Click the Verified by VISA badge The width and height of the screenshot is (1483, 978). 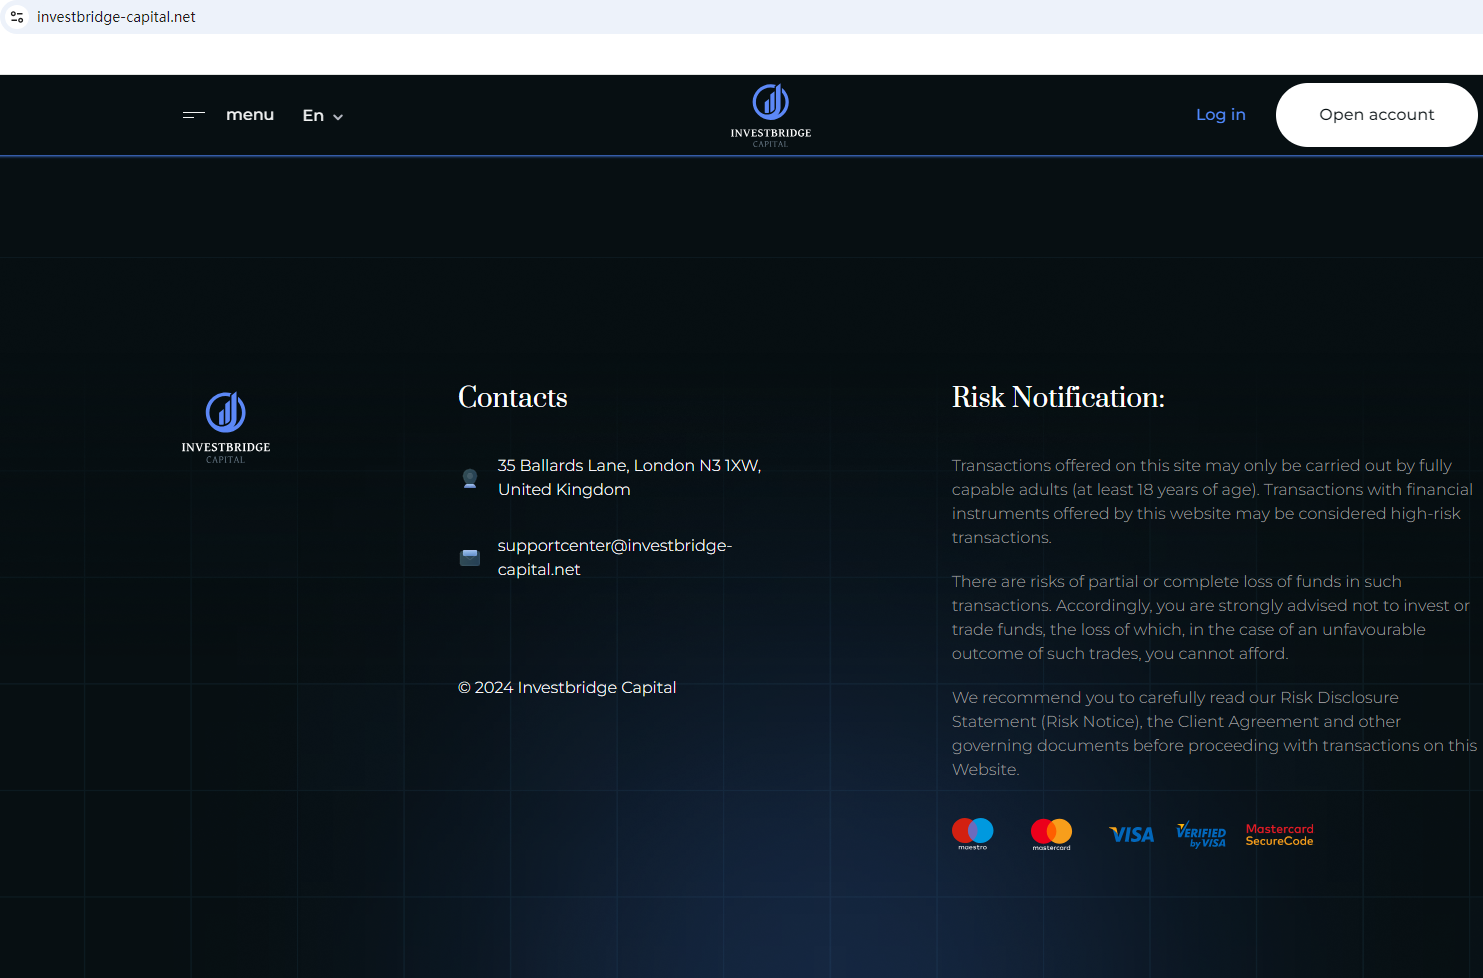[x=1201, y=835]
